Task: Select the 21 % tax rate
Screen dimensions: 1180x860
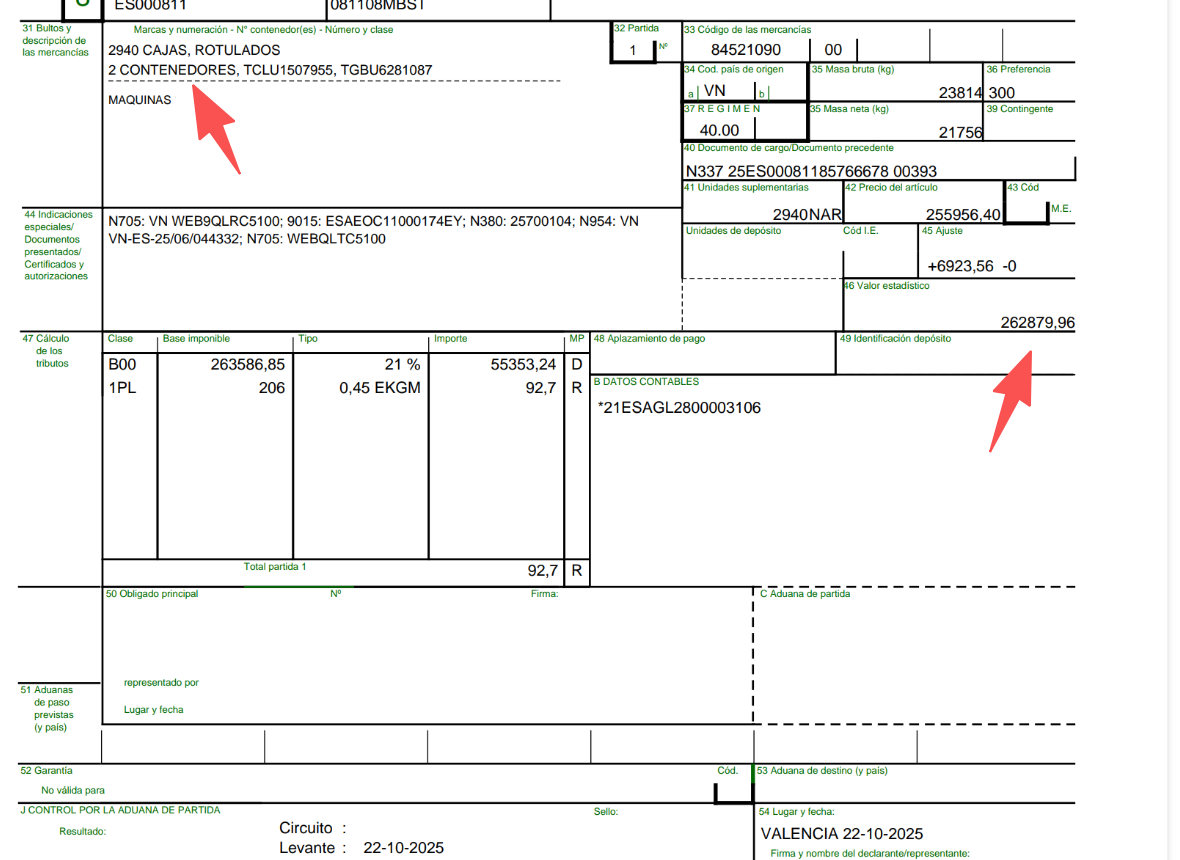Action: click(402, 365)
